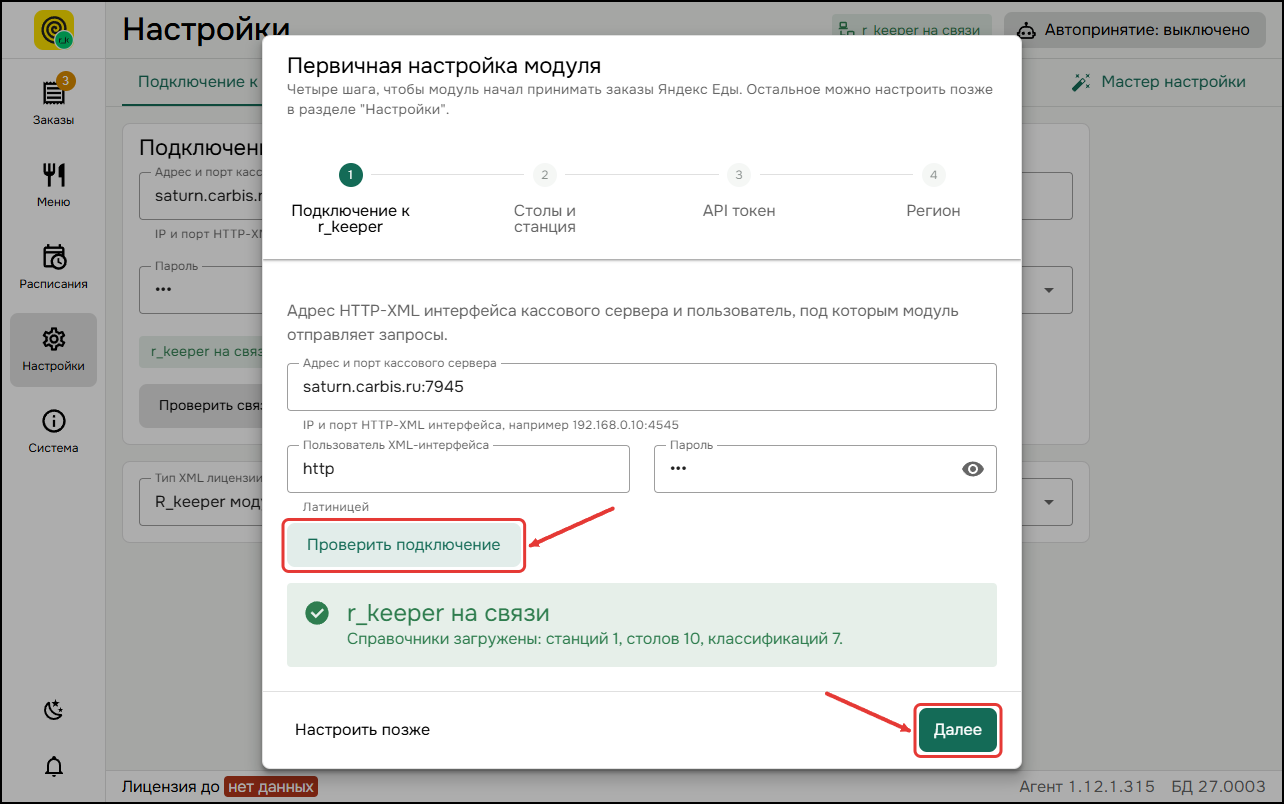Click the Адрес и порт кассового сервера field
This screenshot has width=1284, height=804.
pyautogui.click(x=642, y=386)
